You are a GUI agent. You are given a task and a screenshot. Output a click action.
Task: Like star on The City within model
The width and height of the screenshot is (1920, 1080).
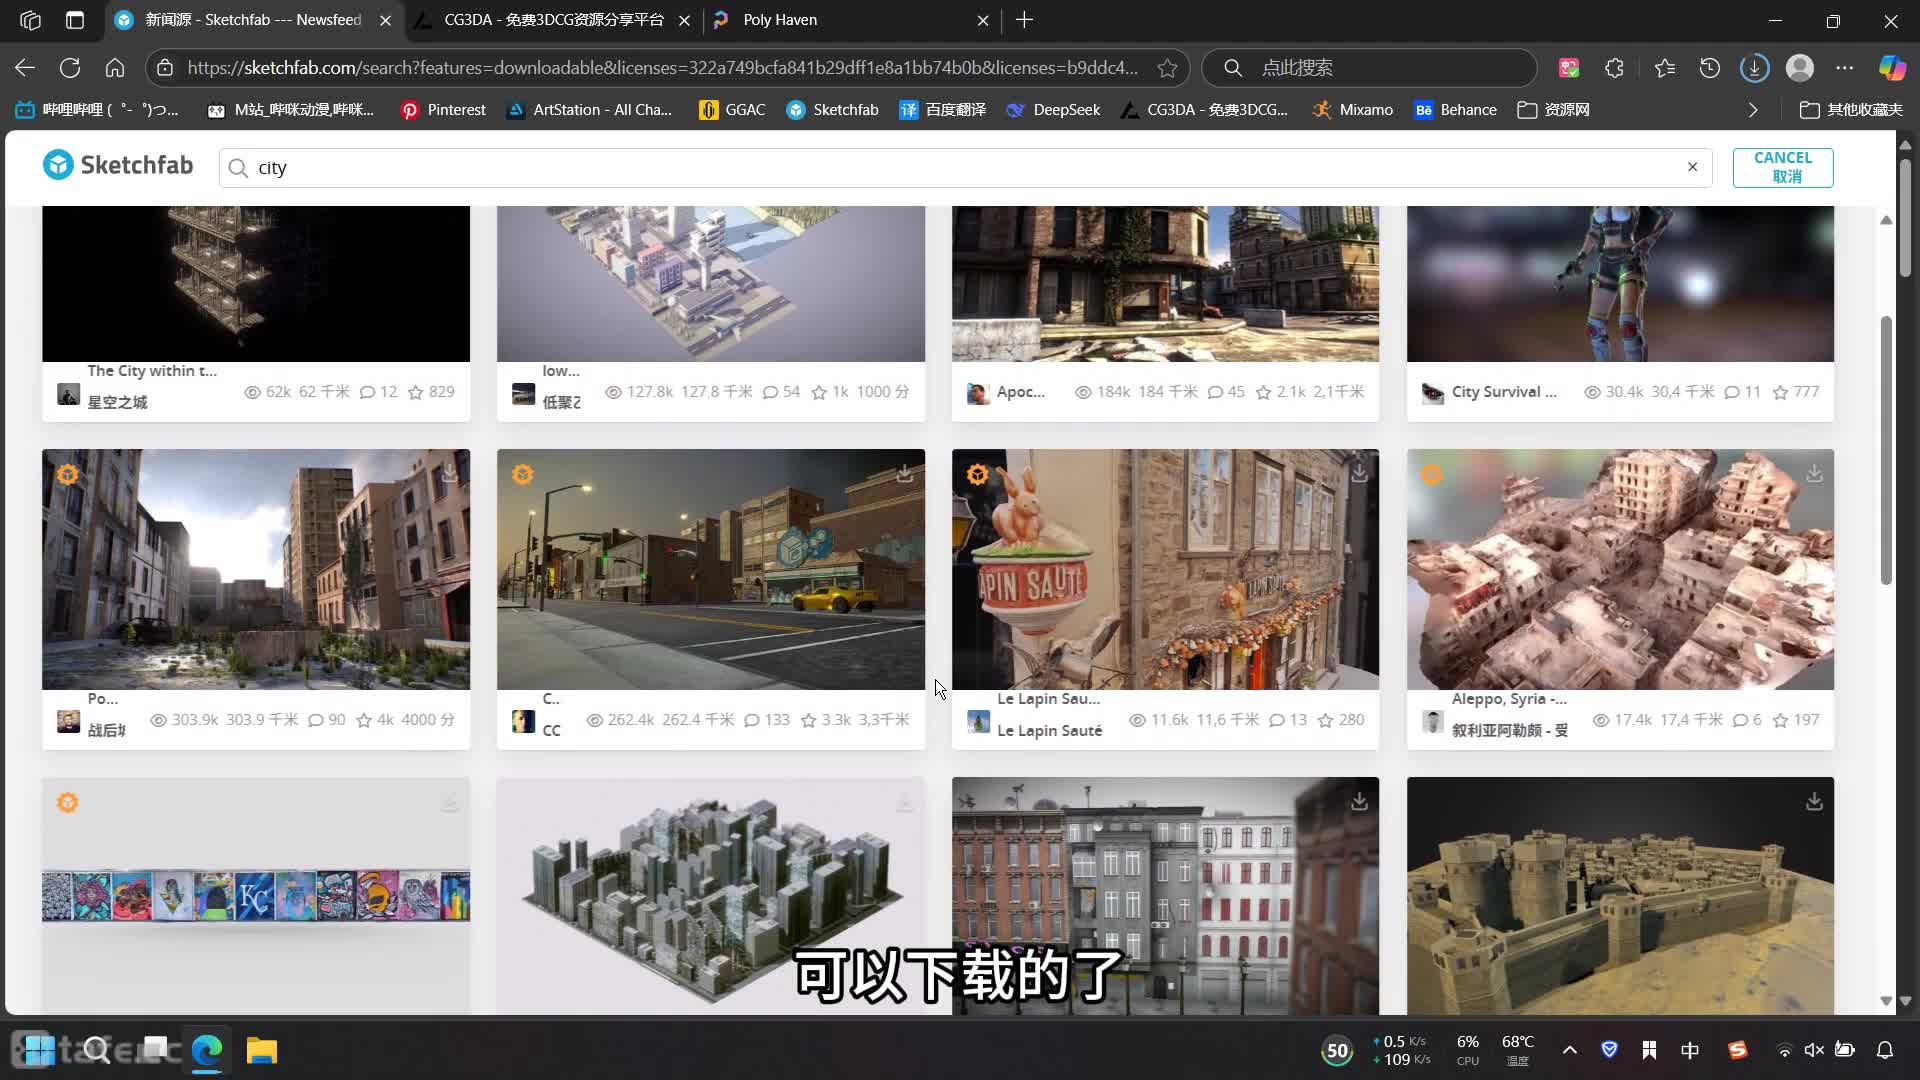click(416, 392)
